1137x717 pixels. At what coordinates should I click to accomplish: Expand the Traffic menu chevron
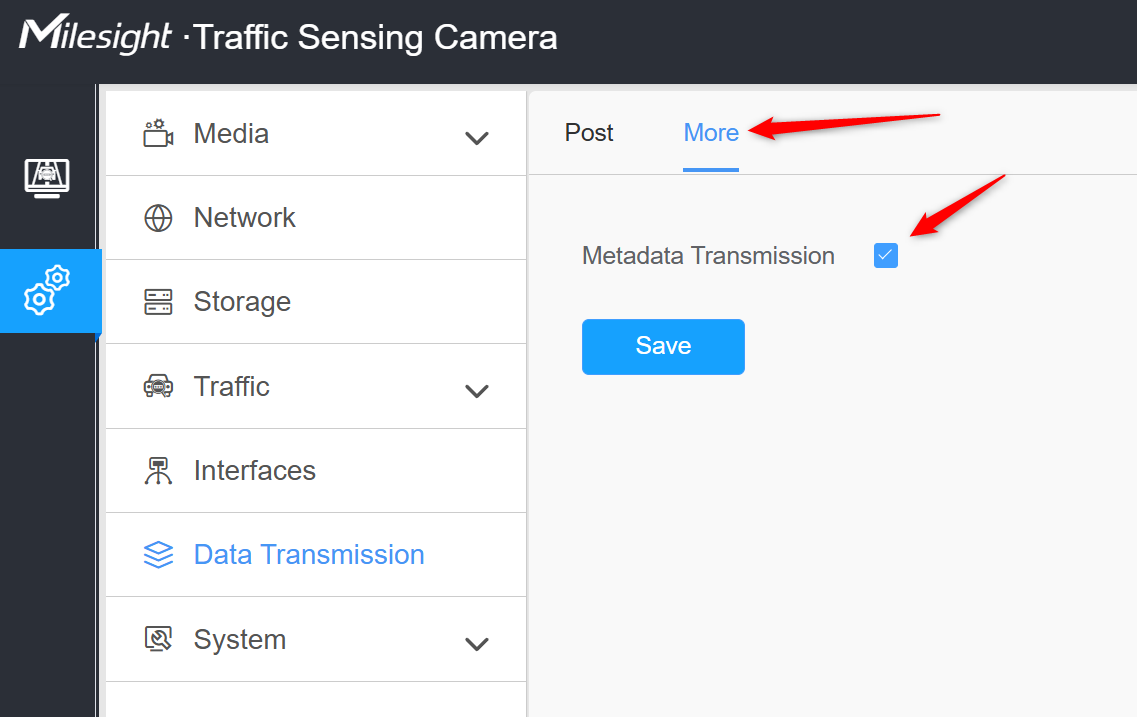[x=476, y=391]
